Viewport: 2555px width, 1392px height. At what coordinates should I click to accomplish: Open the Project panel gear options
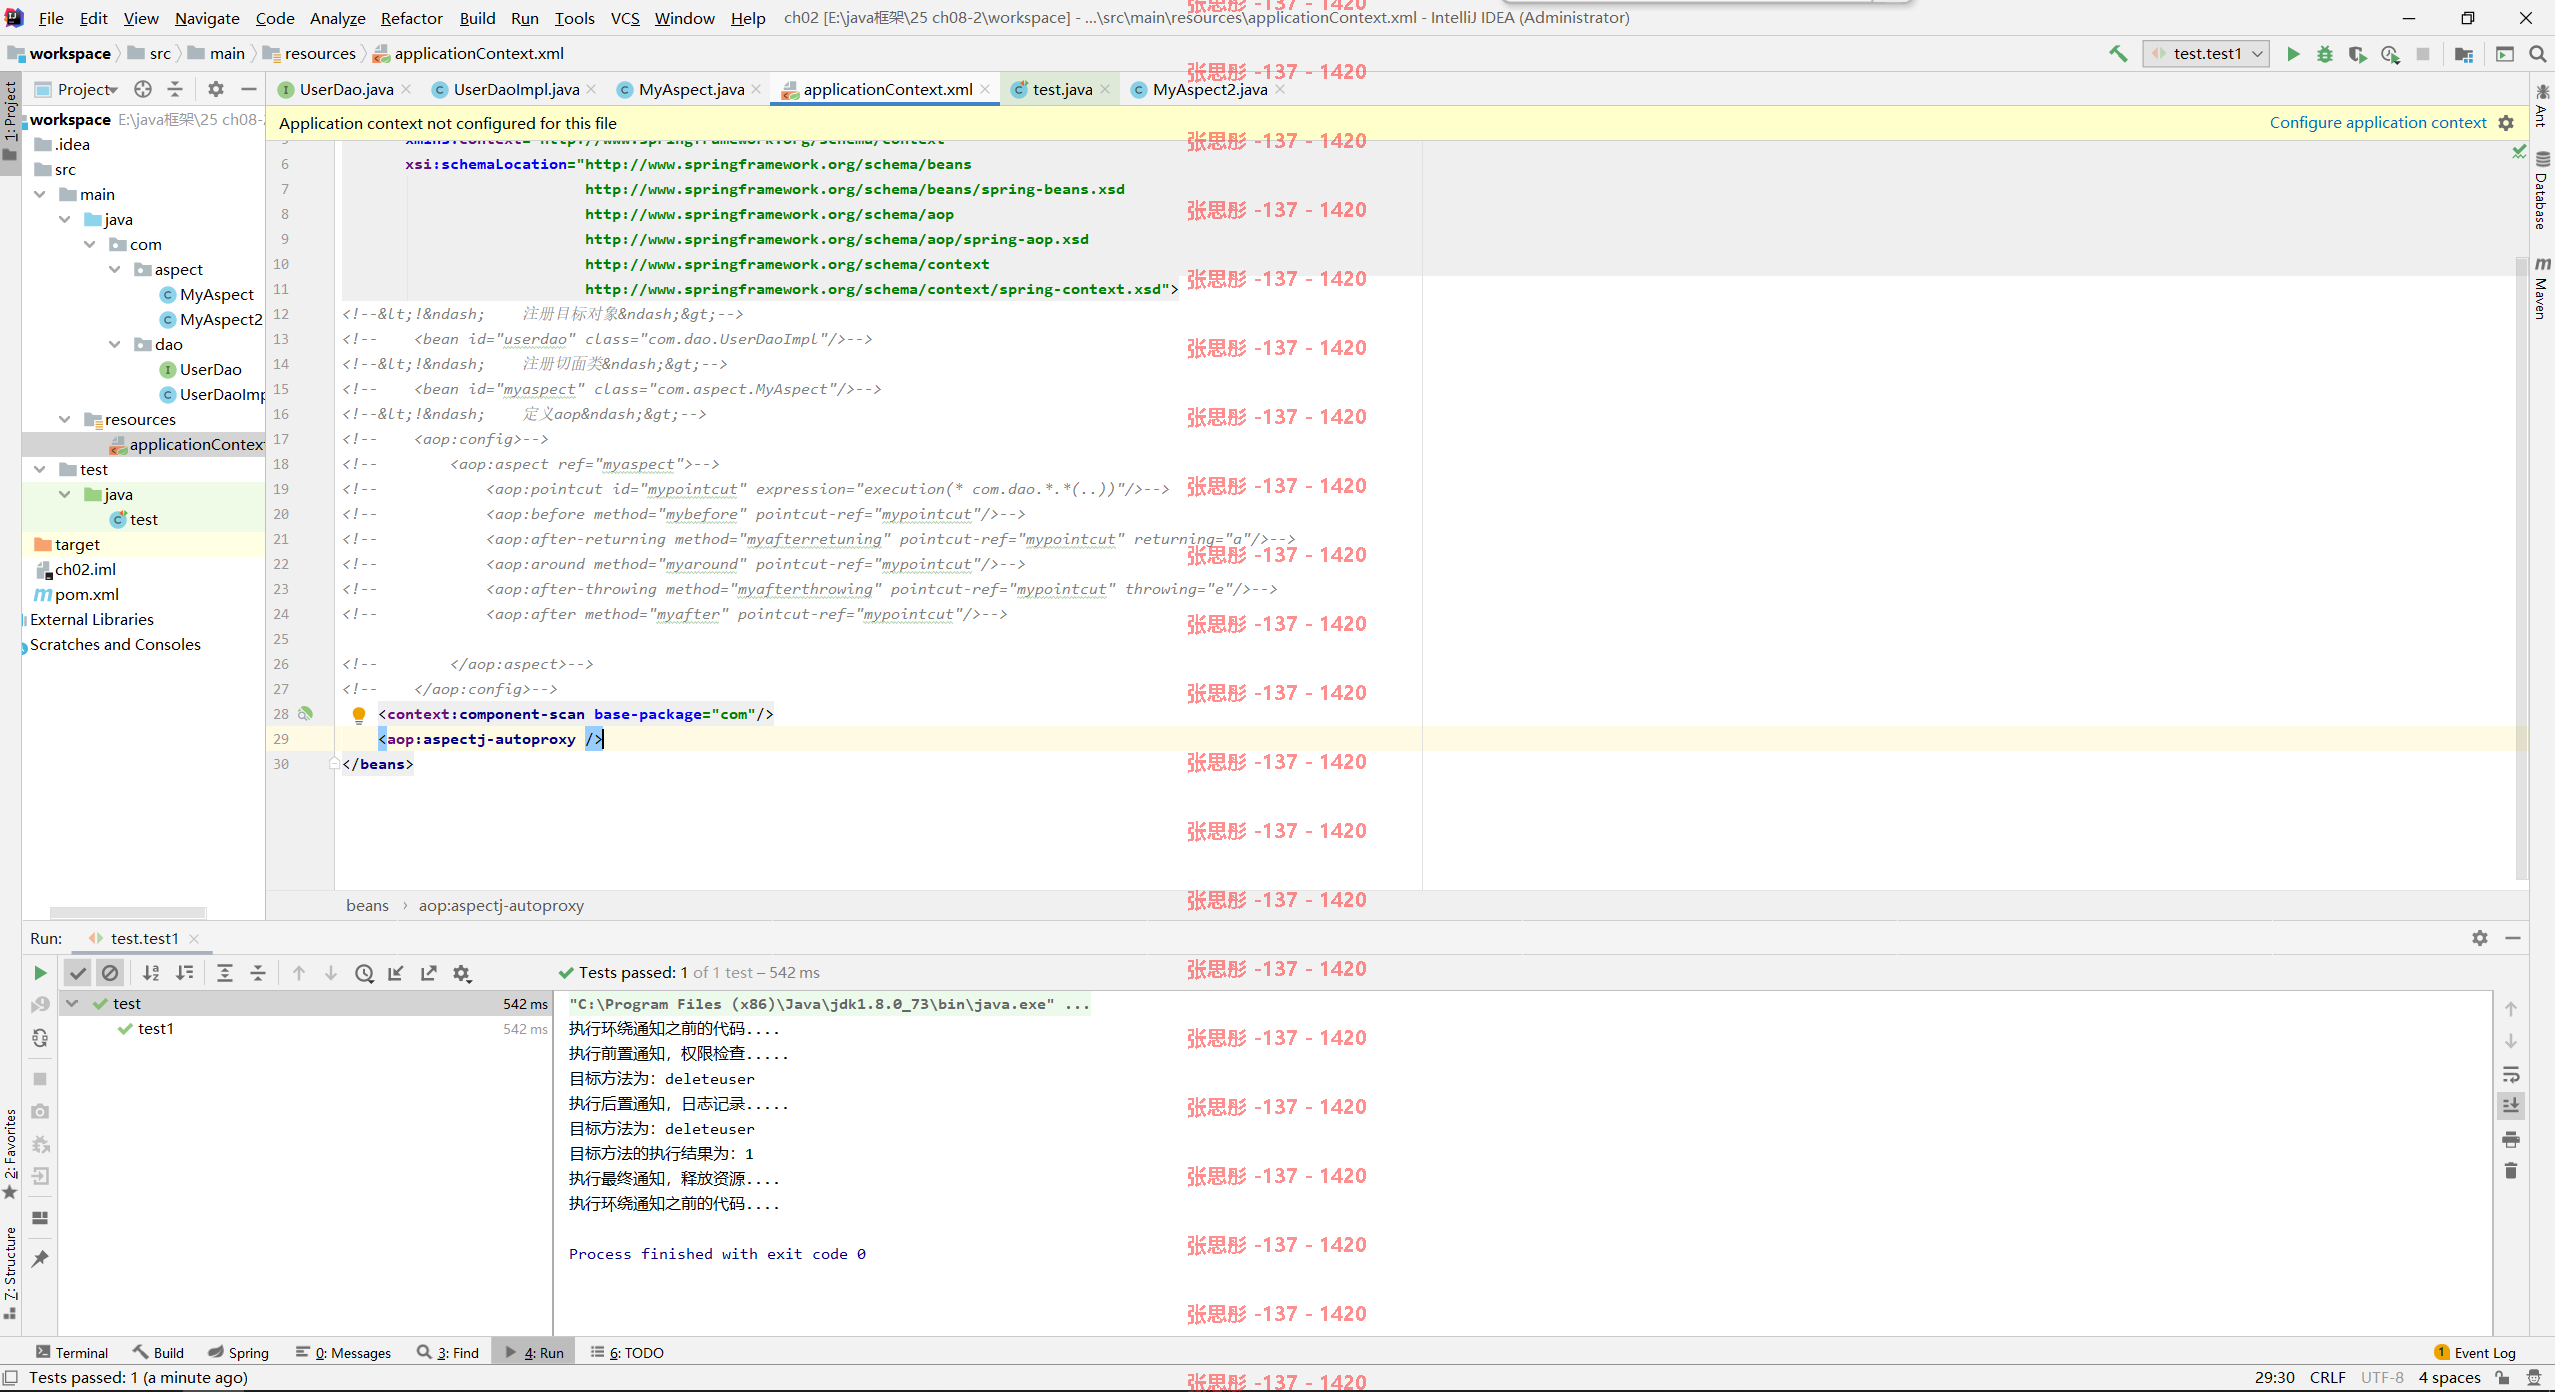click(216, 89)
